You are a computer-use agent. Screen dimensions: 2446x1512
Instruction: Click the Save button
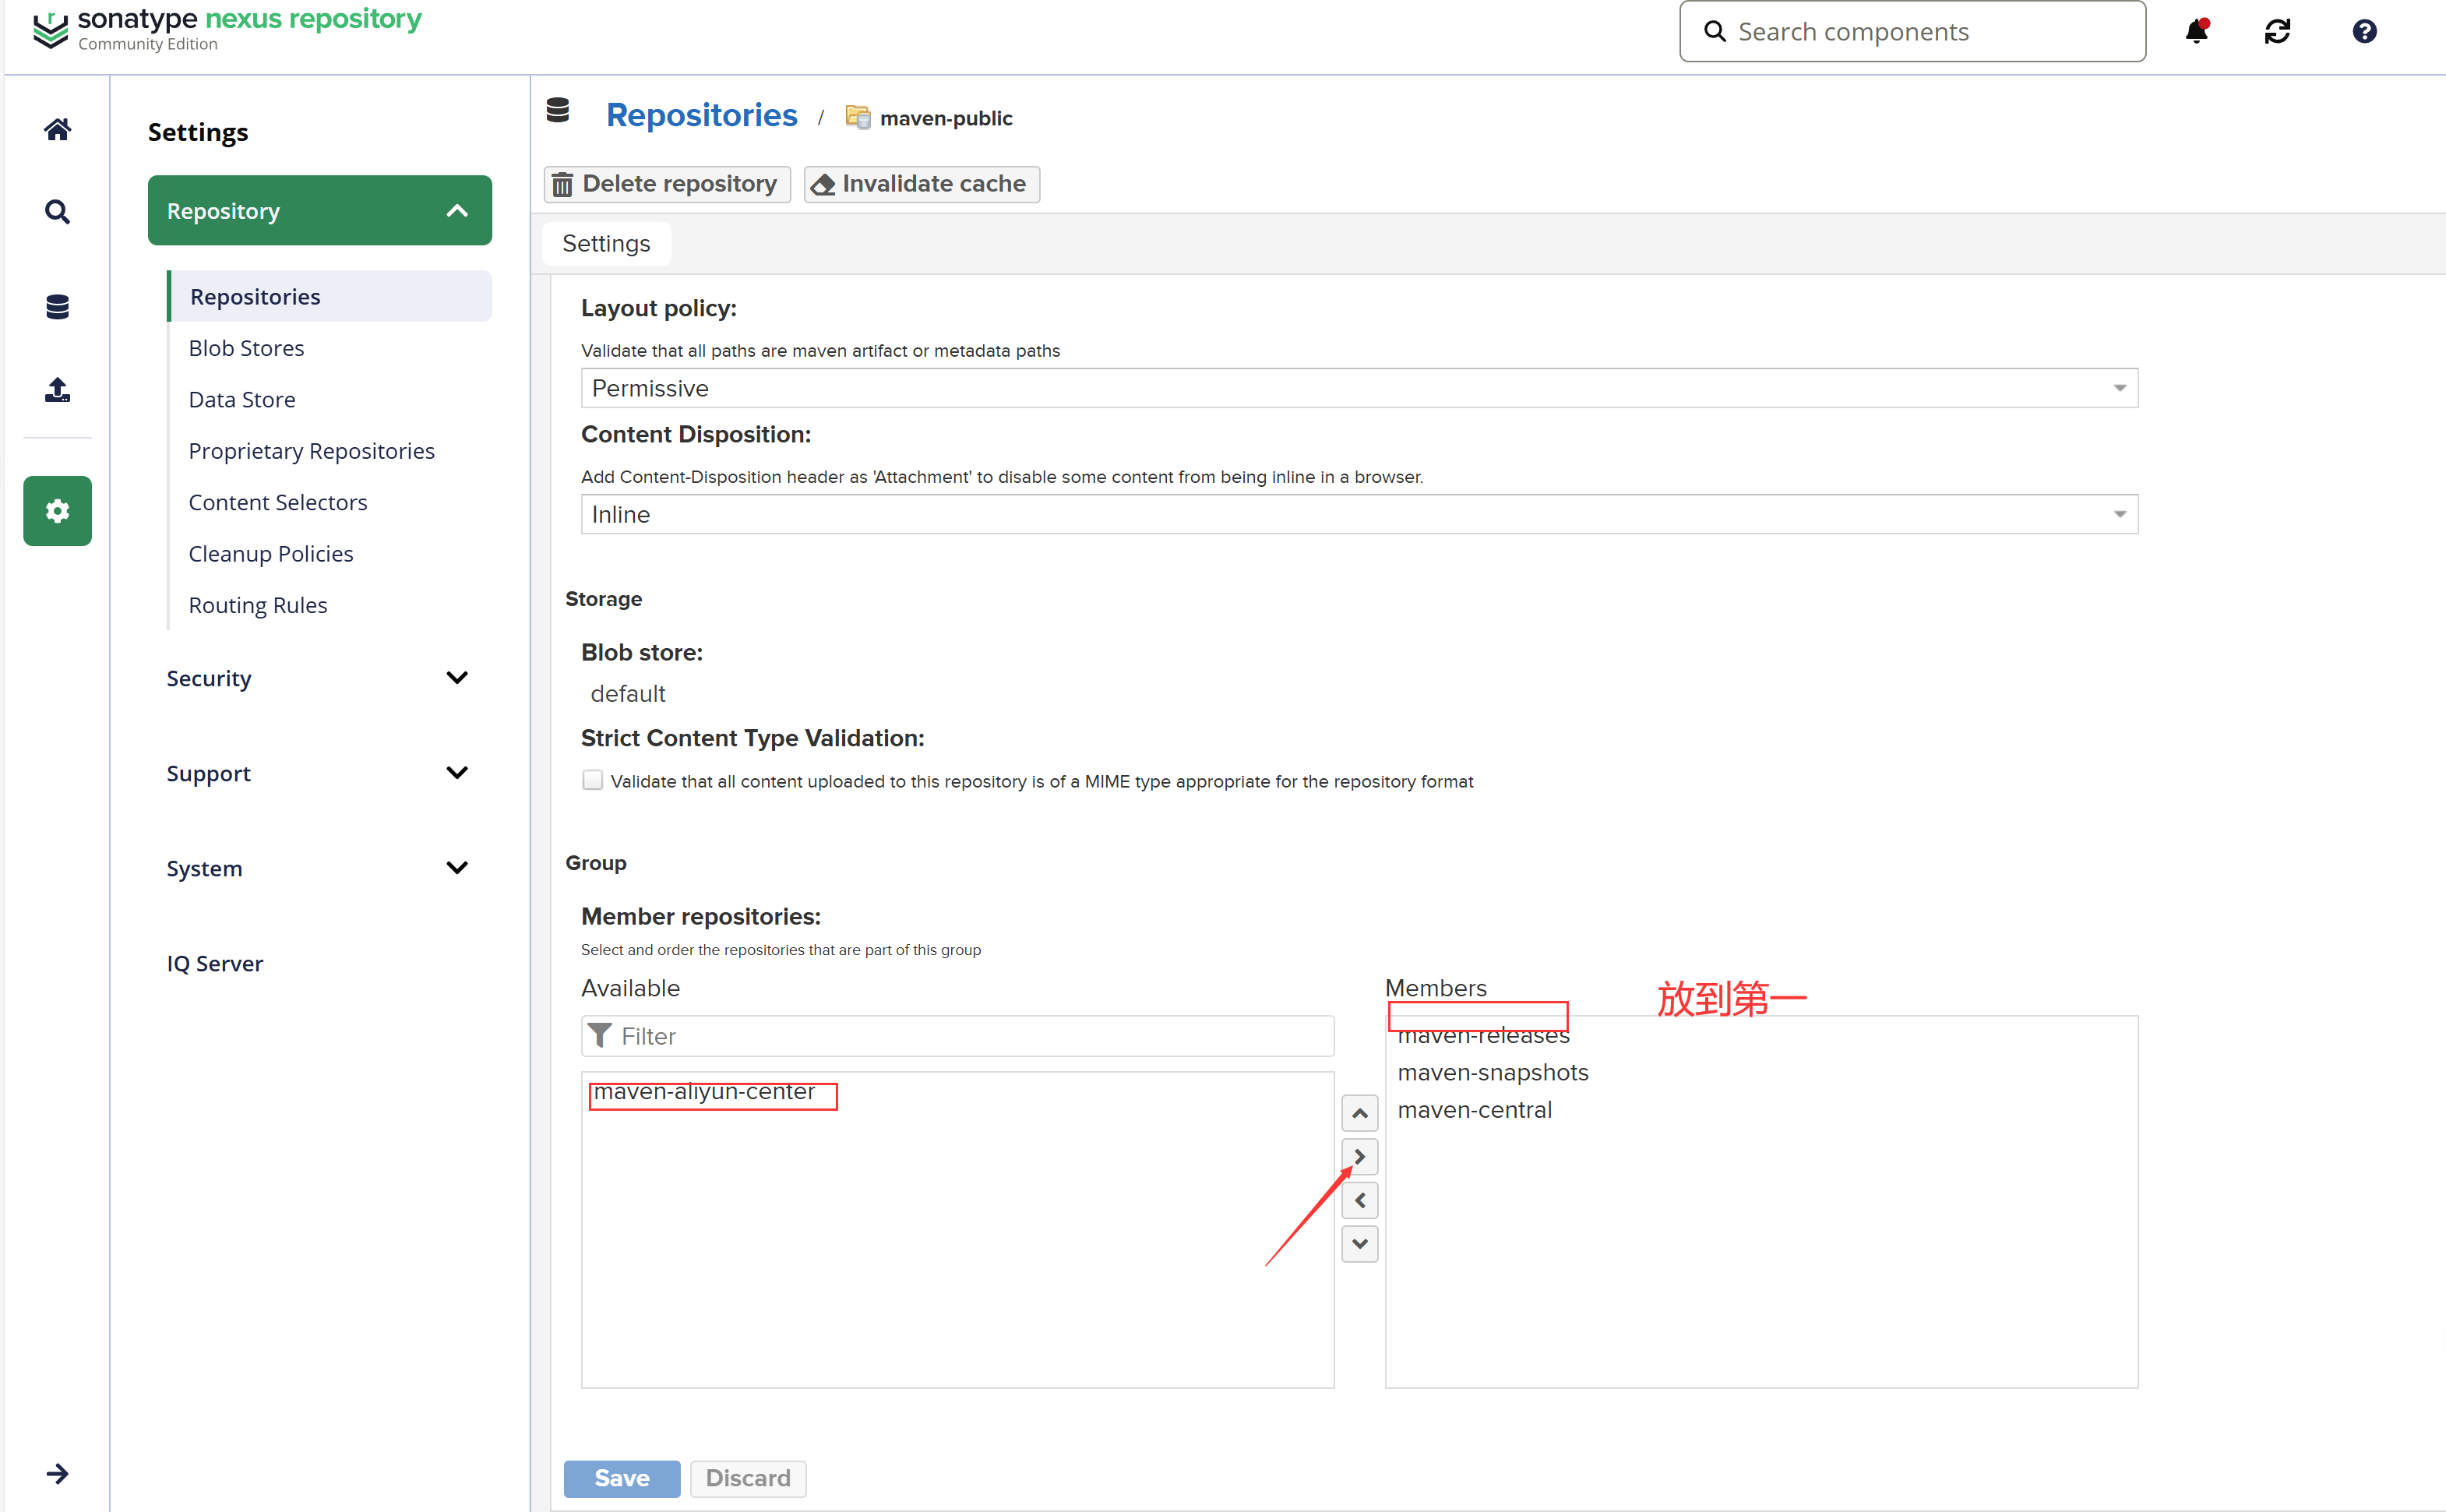click(621, 1478)
